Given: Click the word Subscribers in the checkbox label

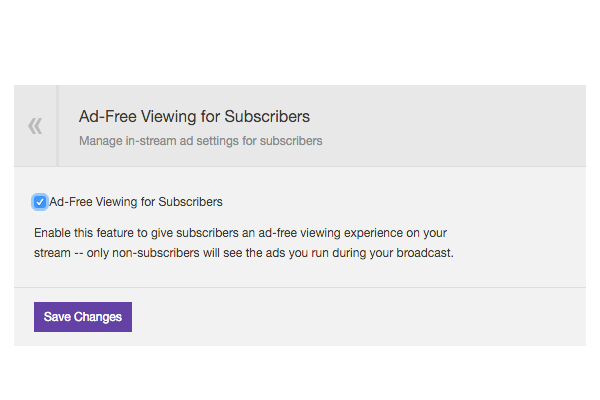Looking at the screenshot, I should tap(189, 202).
